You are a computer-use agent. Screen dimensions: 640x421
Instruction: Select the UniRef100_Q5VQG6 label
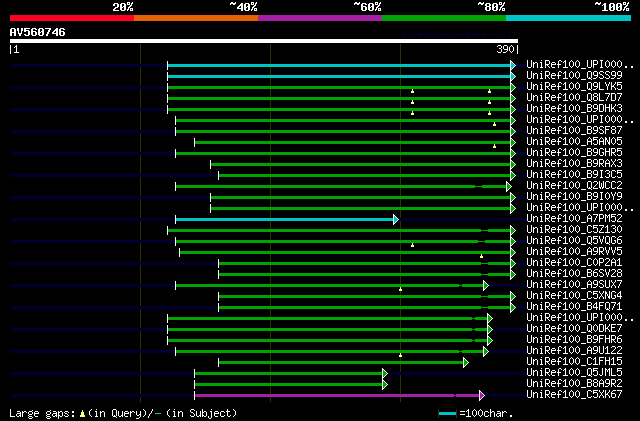tap(574, 241)
